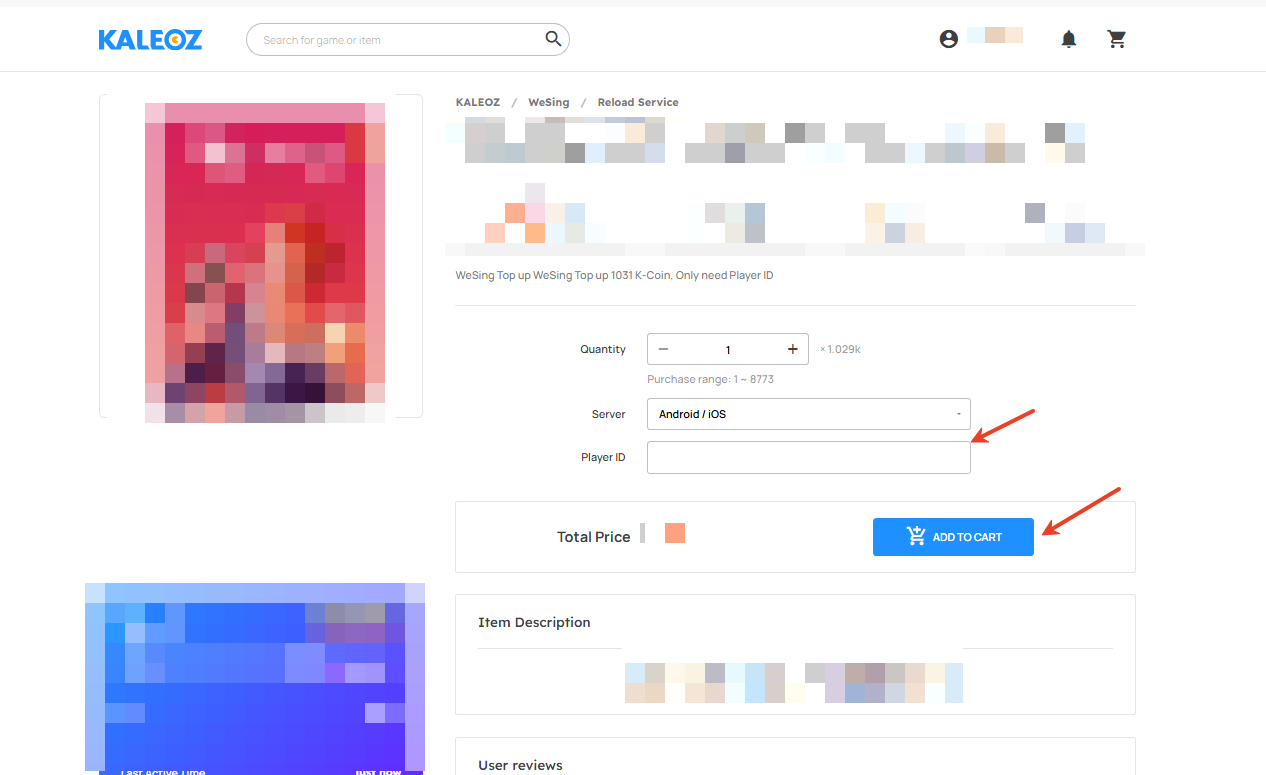The width and height of the screenshot is (1266, 775).
Task: Open the notifications bell
Action: pyautogui.click(x=1069, y=39)
